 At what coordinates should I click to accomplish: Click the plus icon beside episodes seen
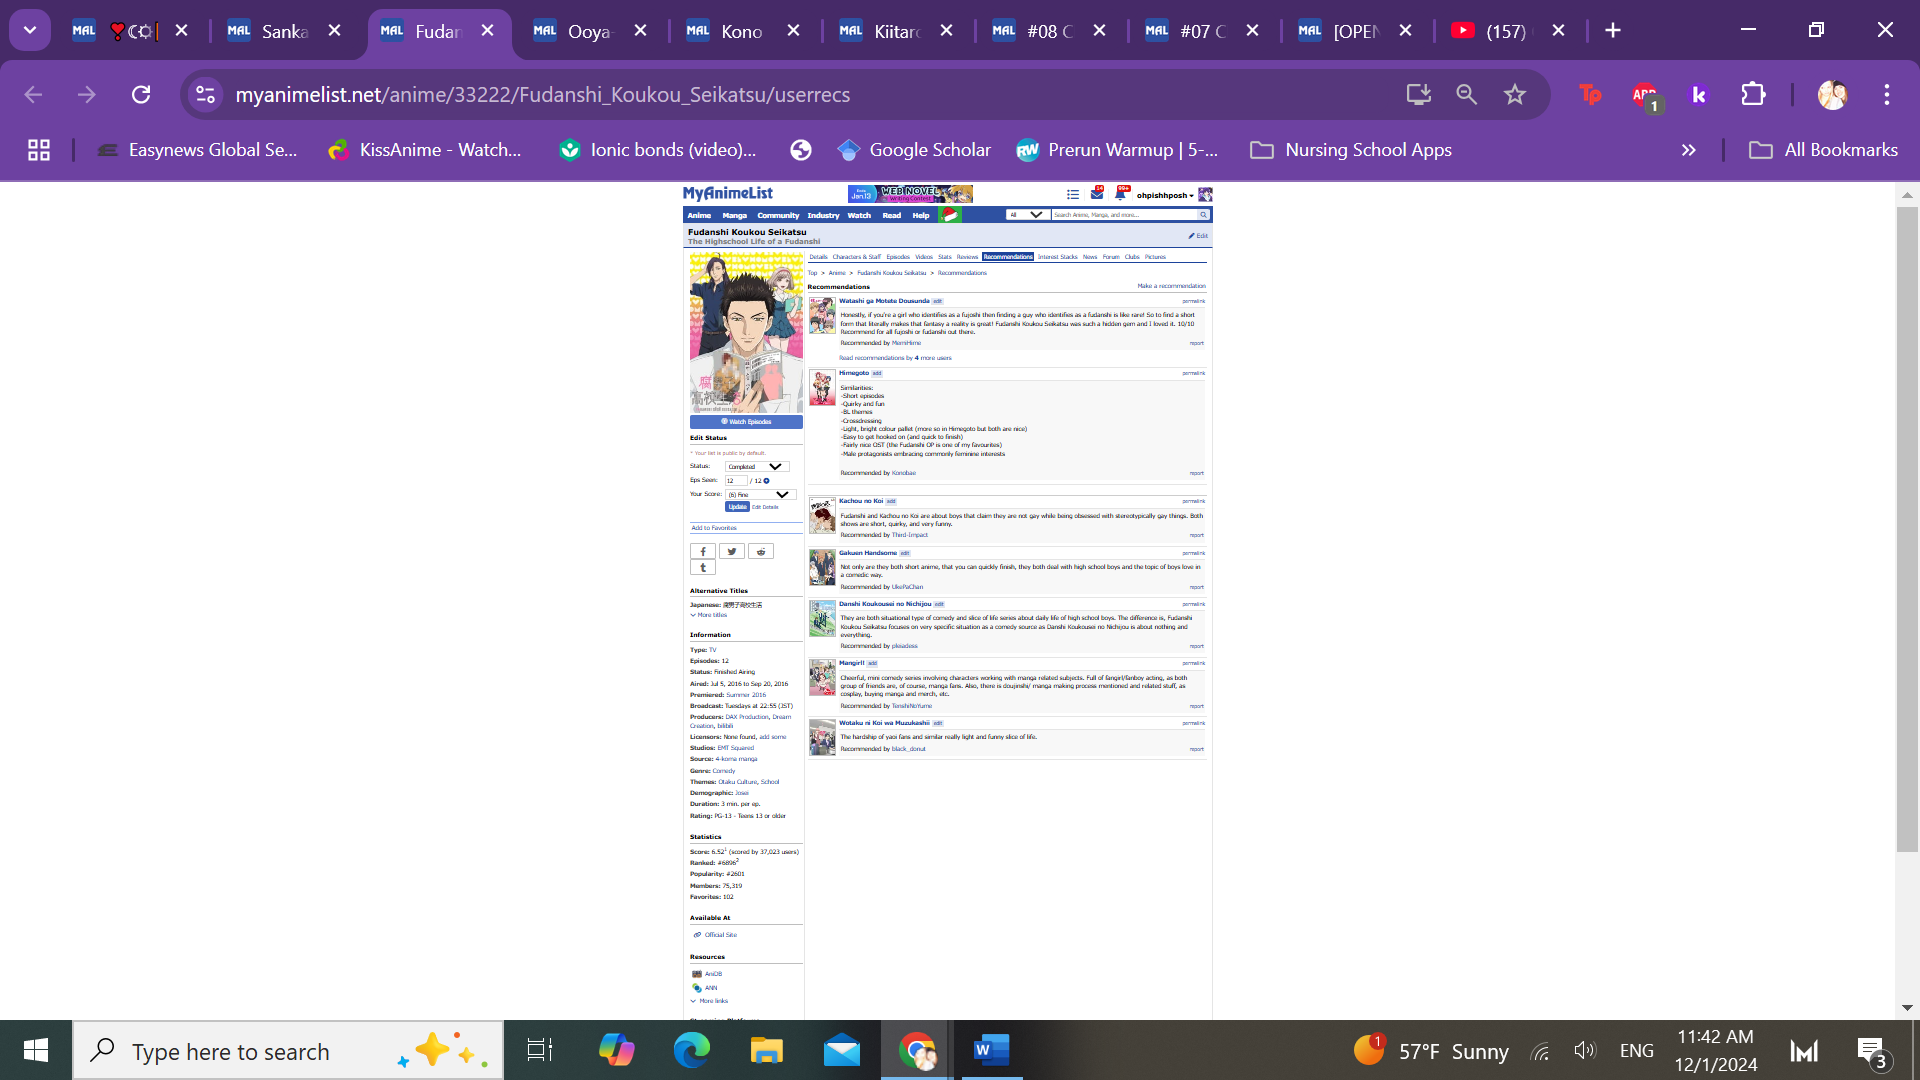coord(767,481)
